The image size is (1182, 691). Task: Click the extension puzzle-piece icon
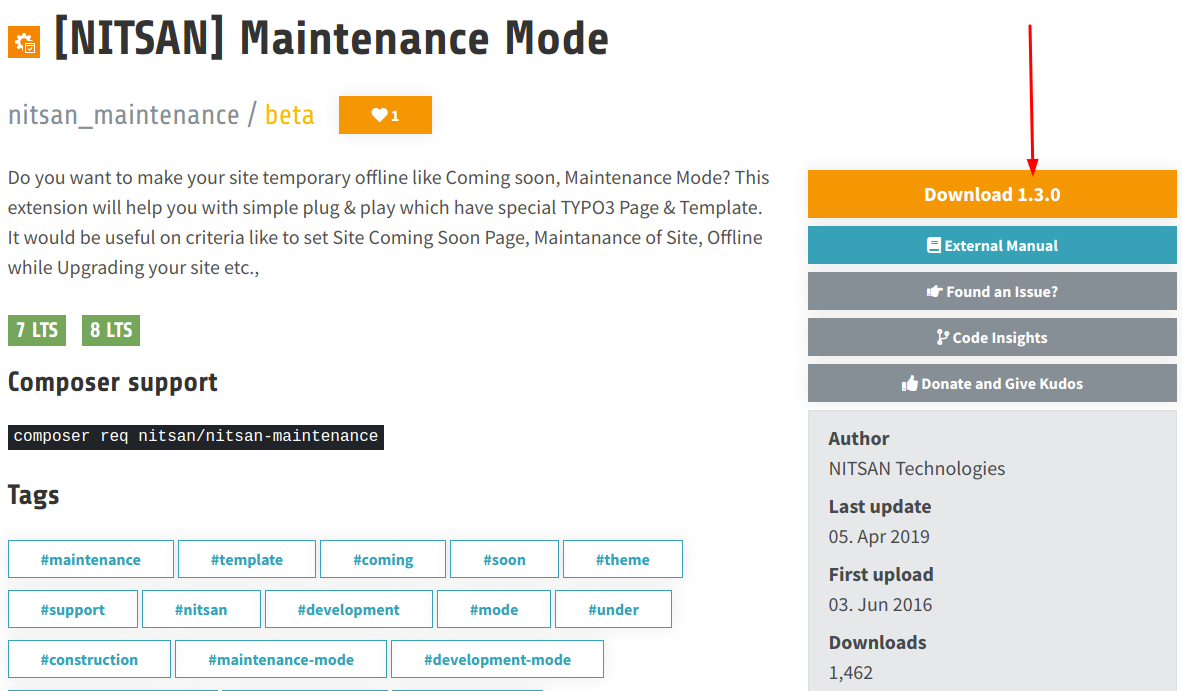point(23,42)
